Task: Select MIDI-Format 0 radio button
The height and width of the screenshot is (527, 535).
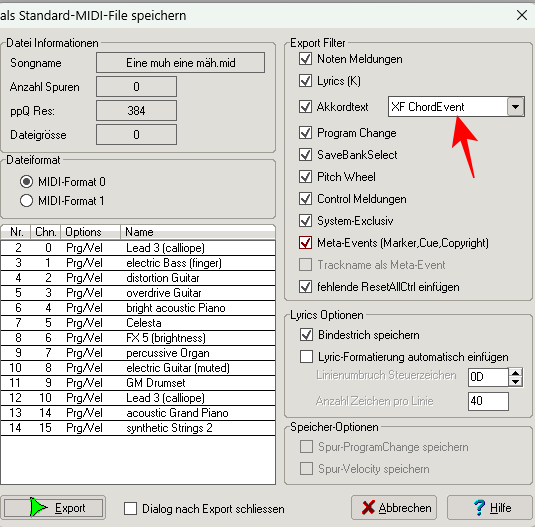Action: coord(26,181)
